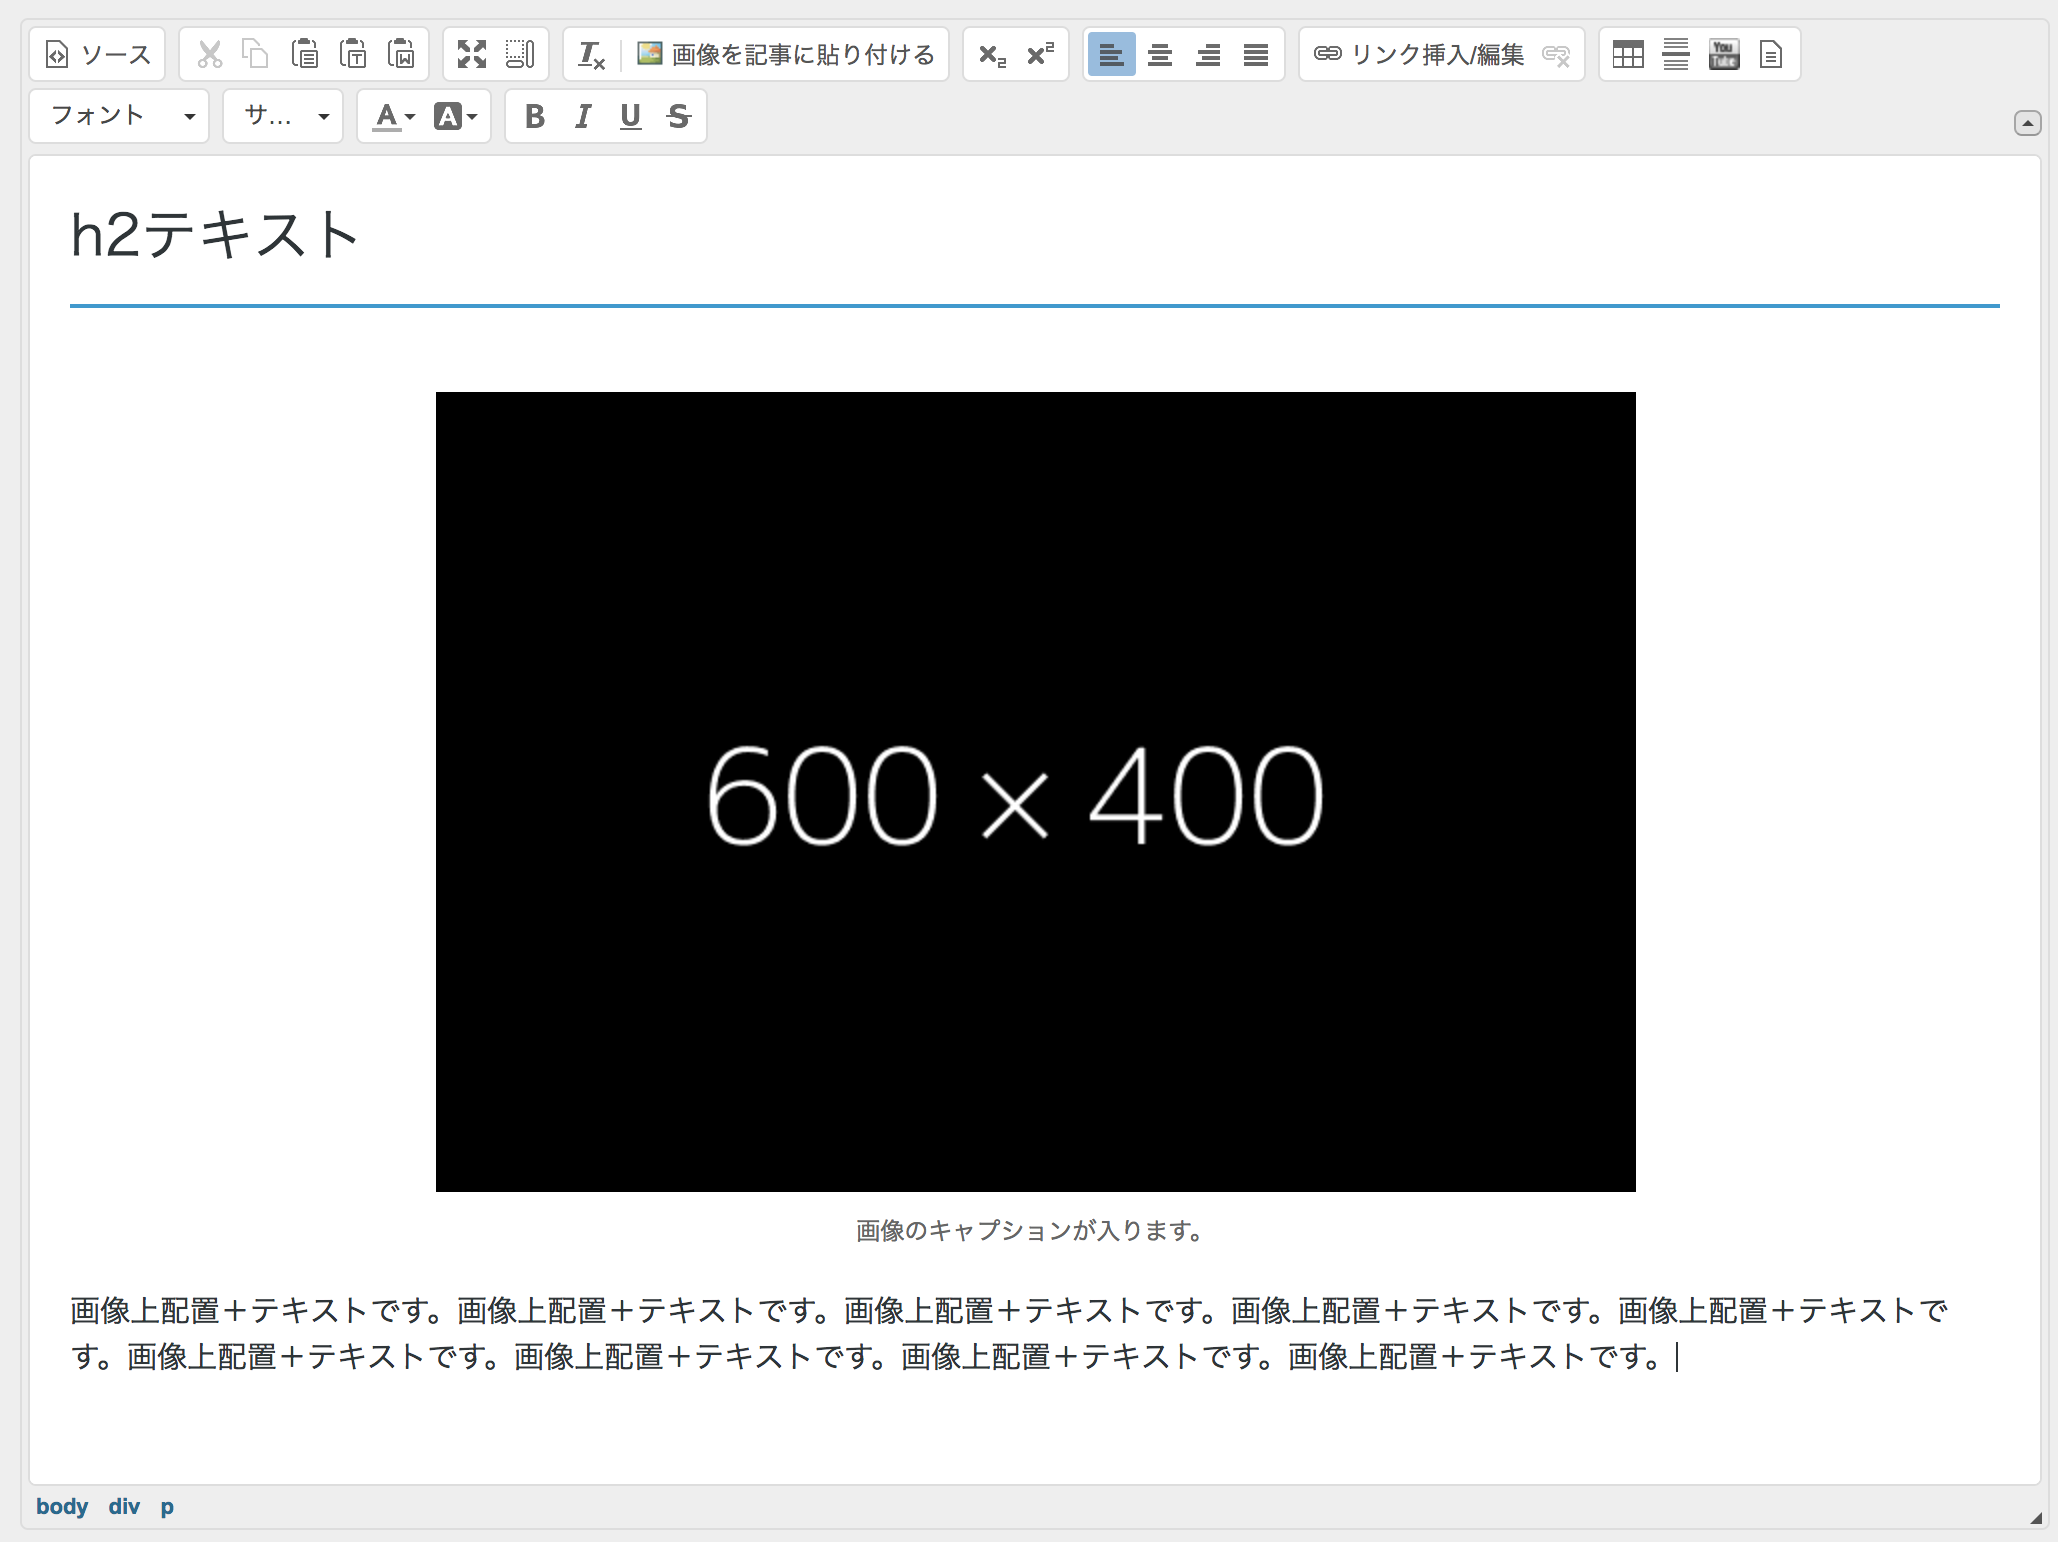The height and width of the screenshot is (1542, 2058).
Task: Select the div element in the path bar
Action: tap(124, 1506)
